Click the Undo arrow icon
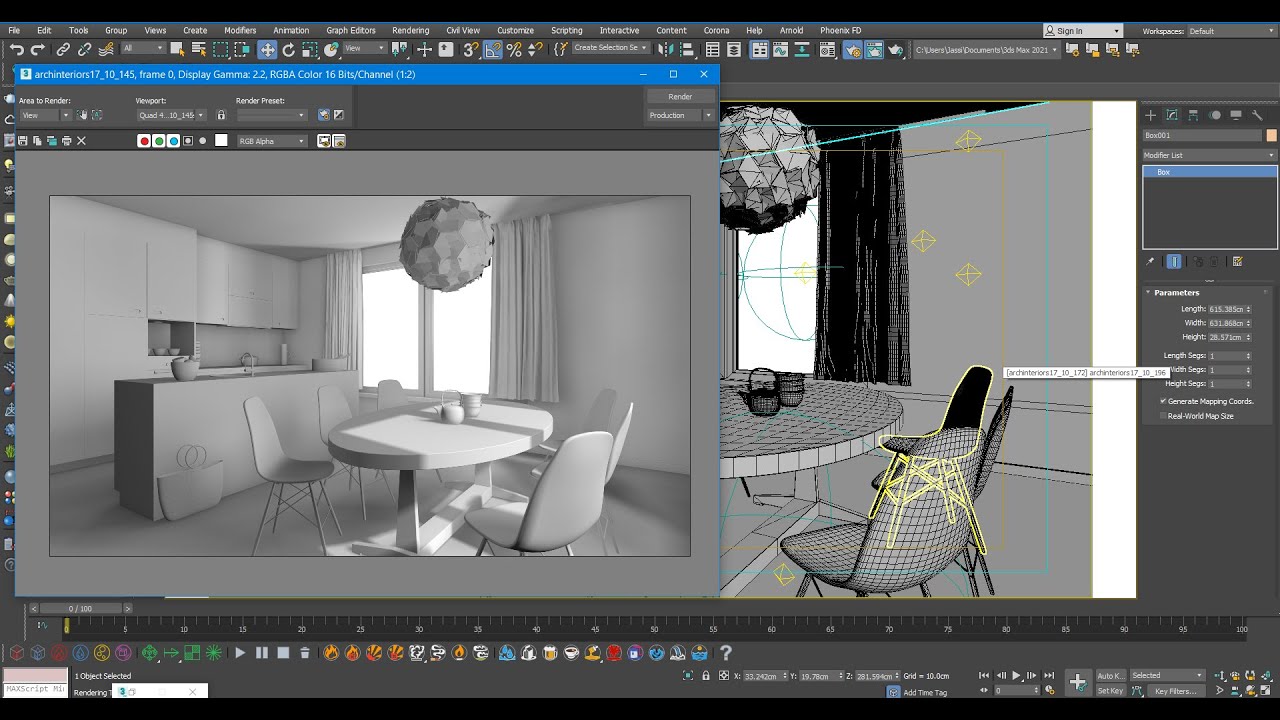This screenshot has height=720, width=1280. tap(16, 49)
